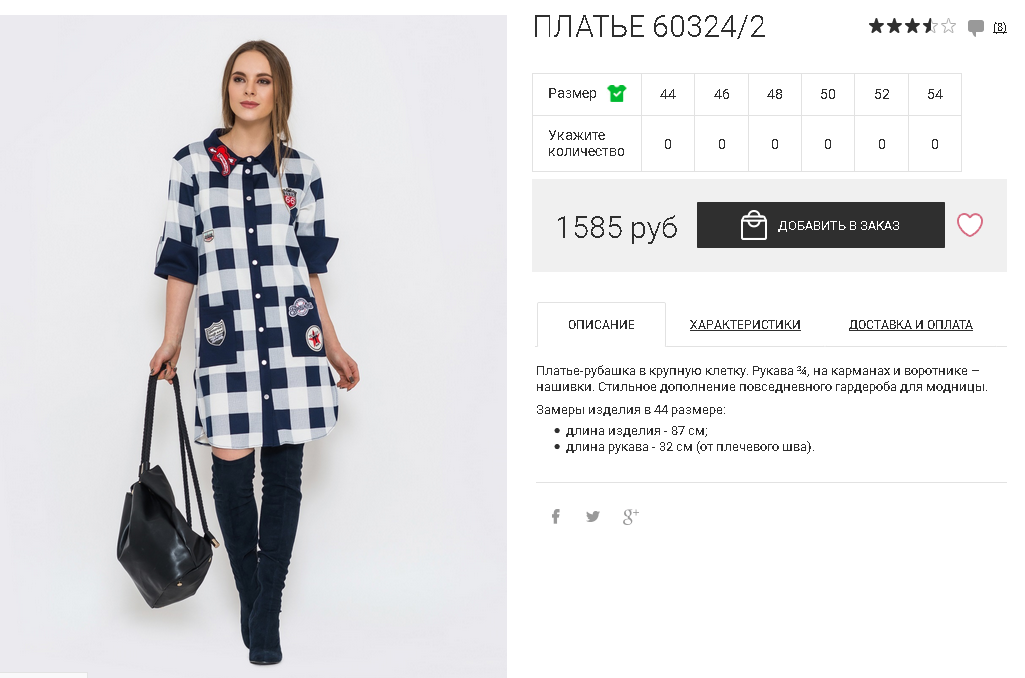Open the green size guide shirt icon
Viewport: 1025px width, 678px height.
point(616,93)
